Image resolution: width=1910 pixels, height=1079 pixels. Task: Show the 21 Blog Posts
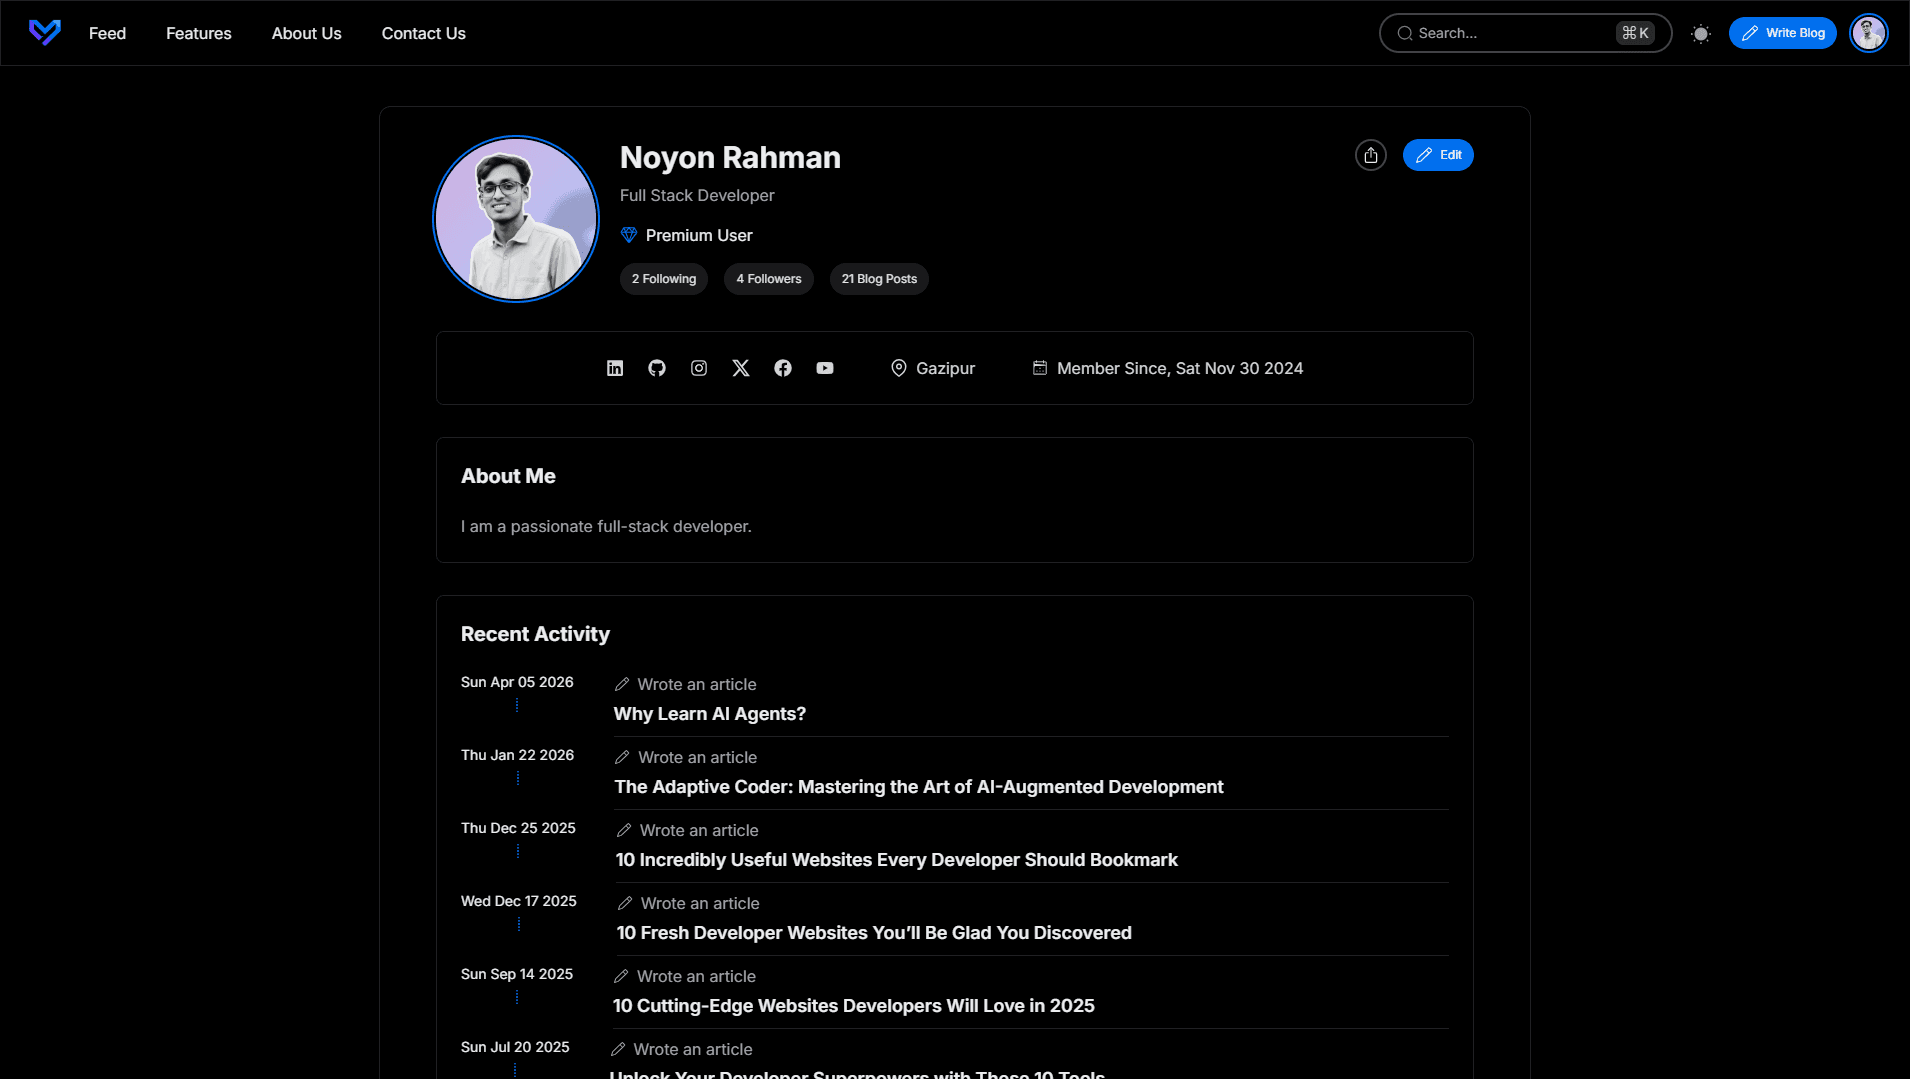pyautogui.click(x=879, y=279)
